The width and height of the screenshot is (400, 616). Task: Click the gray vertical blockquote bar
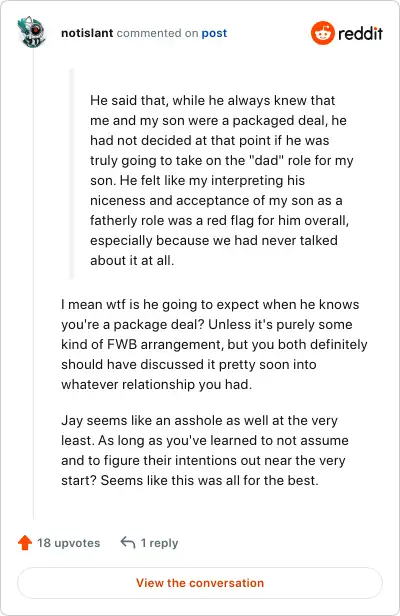coord(72,174)
